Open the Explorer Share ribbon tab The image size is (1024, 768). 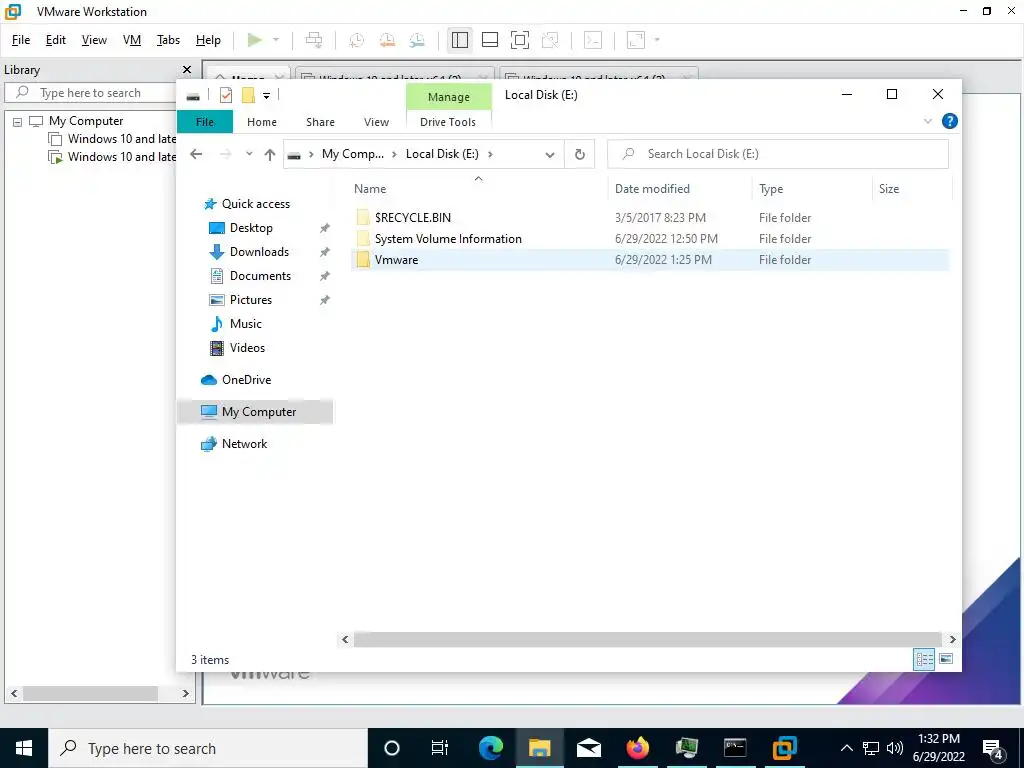coord(320,122)
